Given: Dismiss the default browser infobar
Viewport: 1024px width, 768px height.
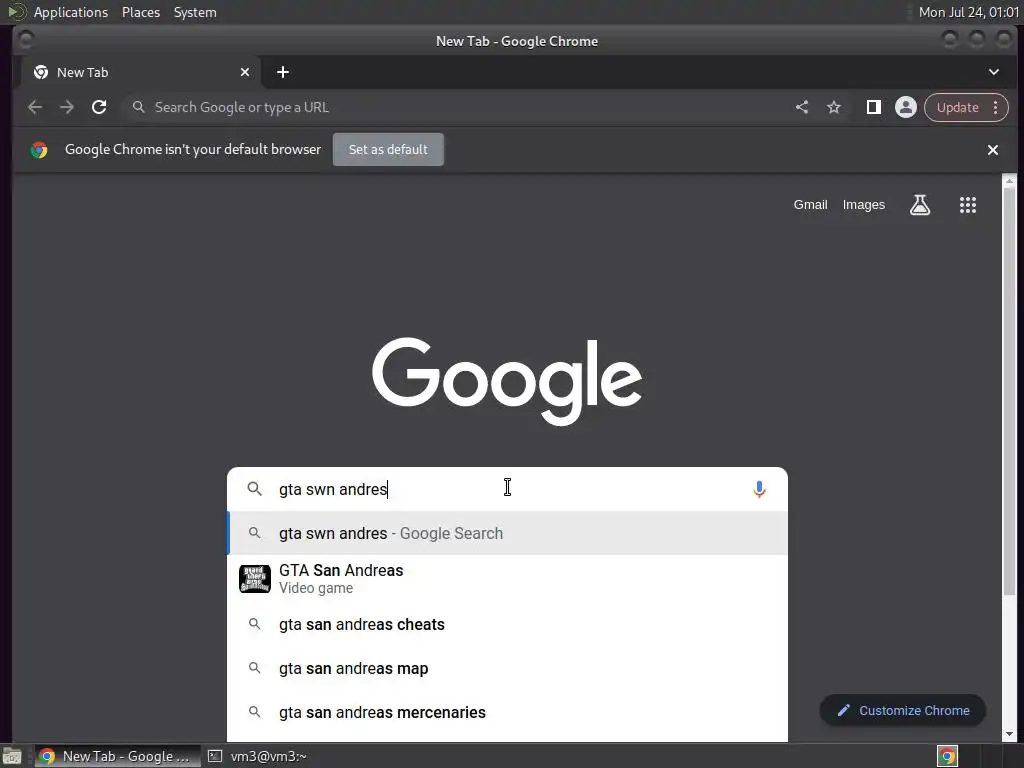Looking at the screenshot, I should click(993, 150).
